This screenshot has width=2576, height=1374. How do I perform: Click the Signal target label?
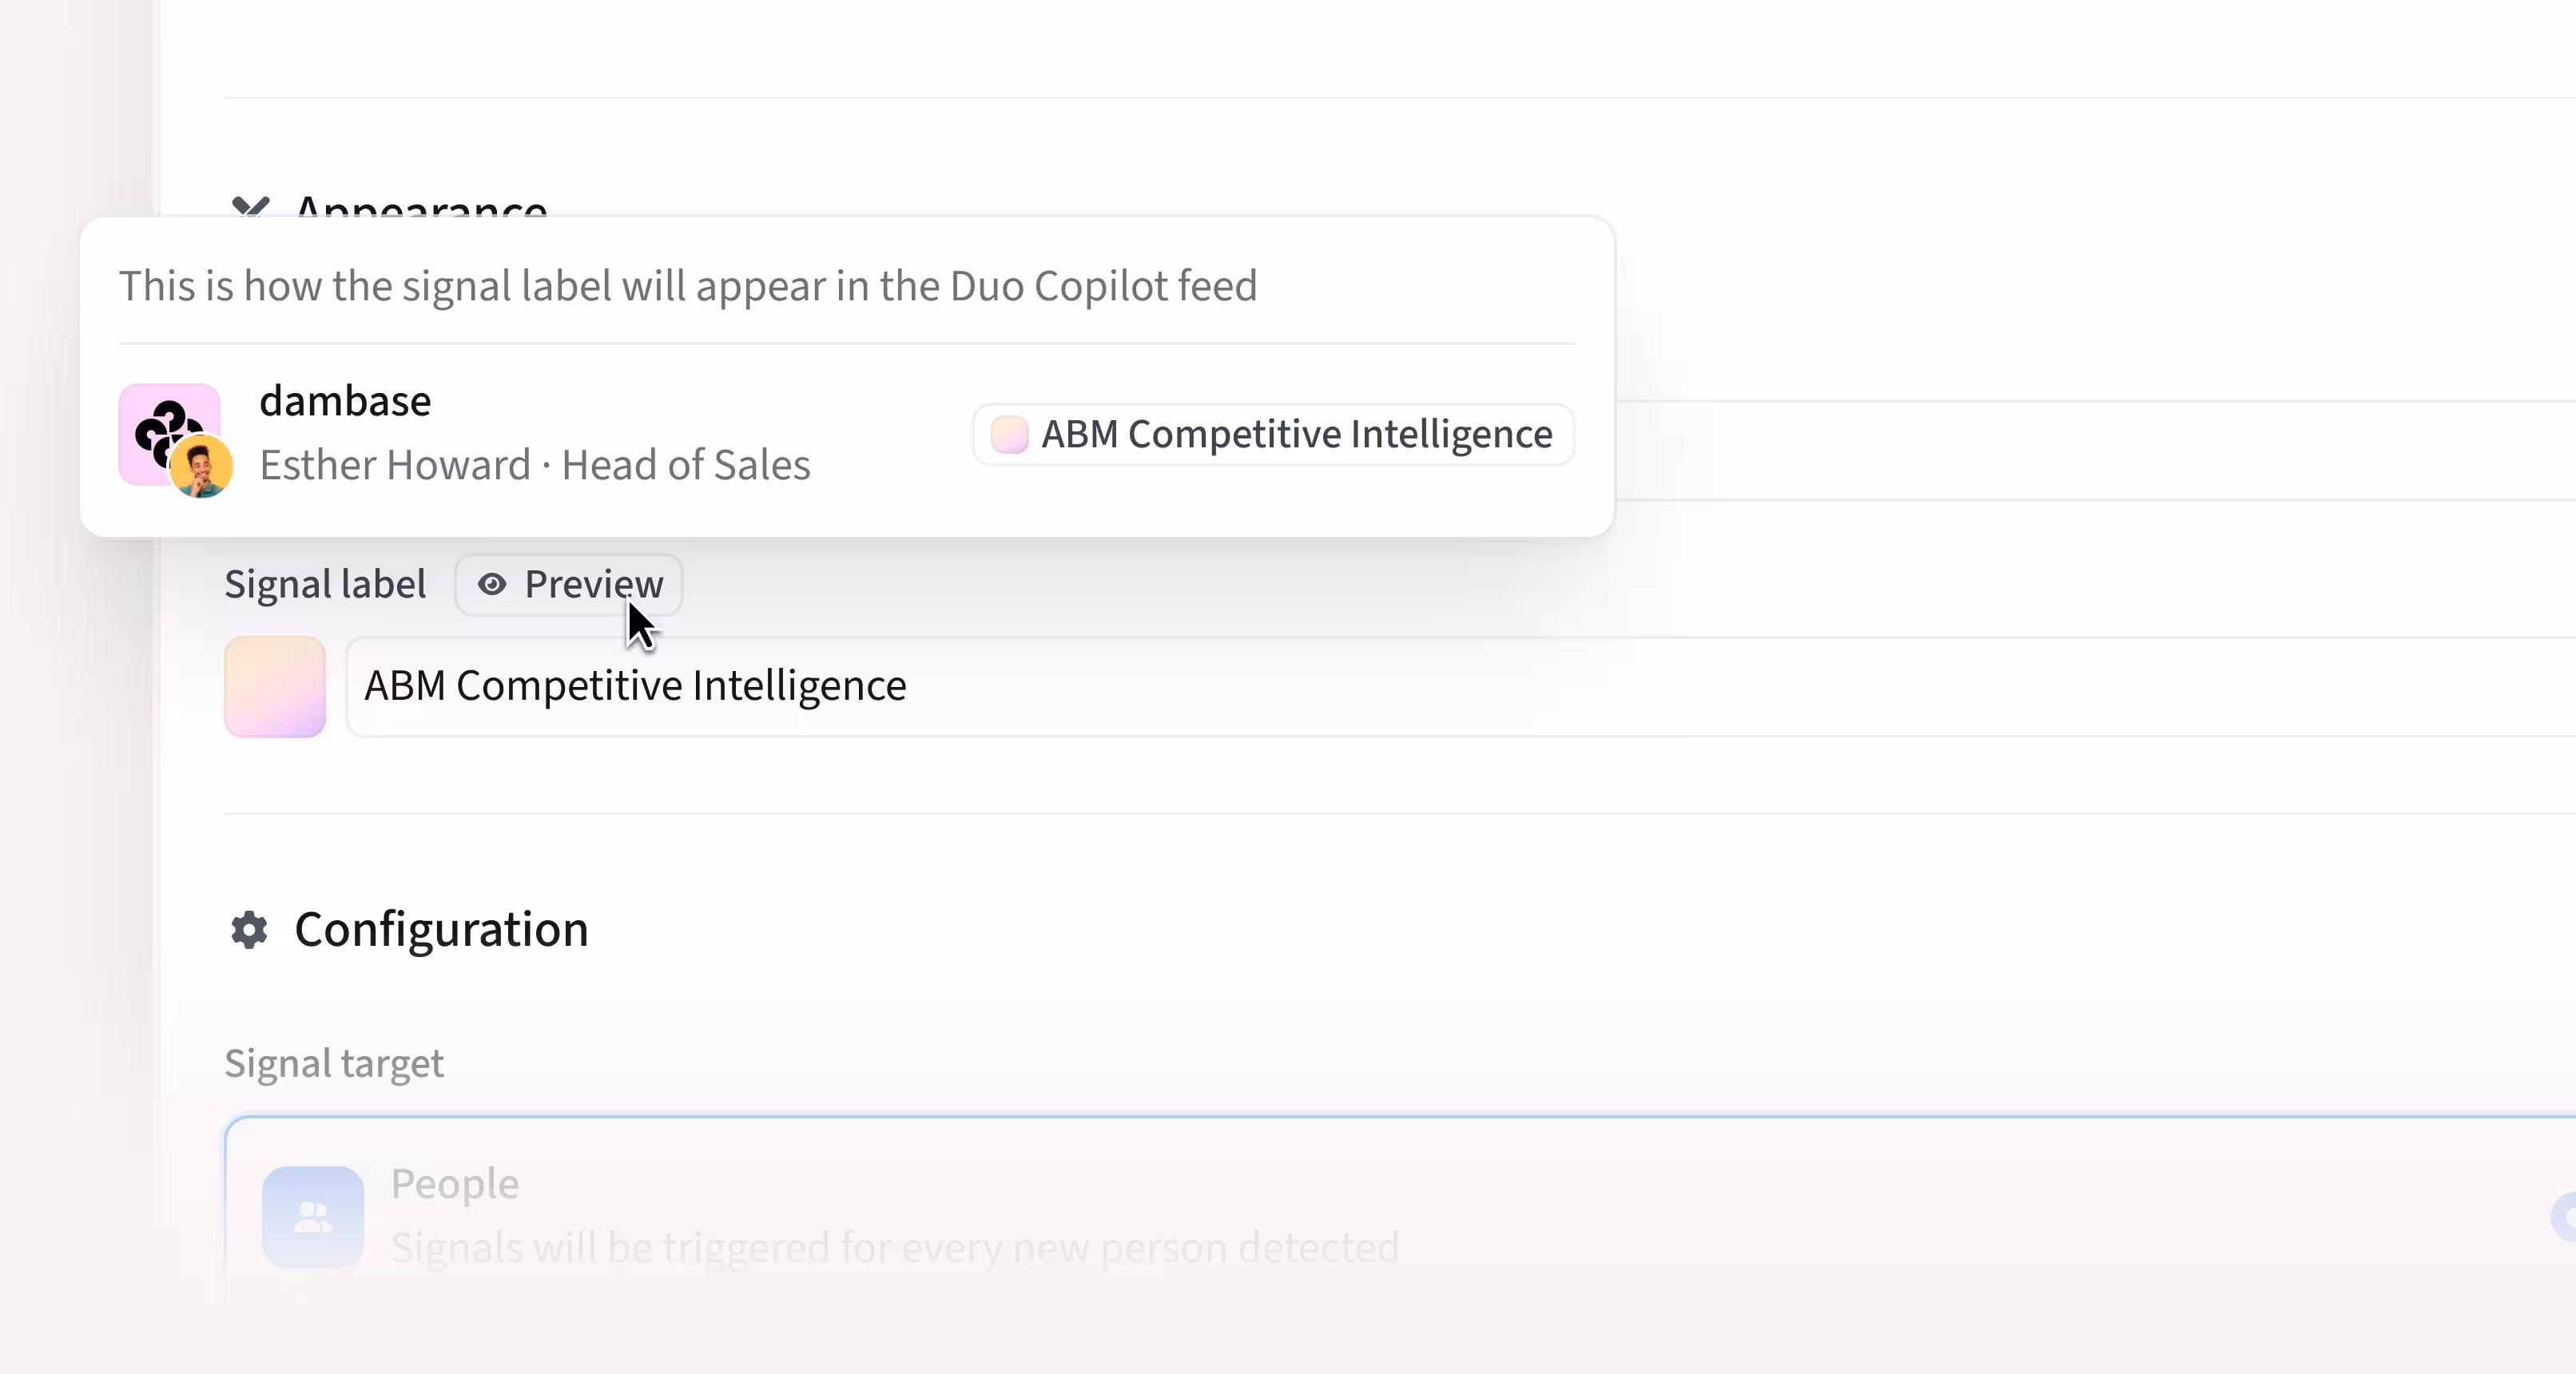coord(334,1064)
